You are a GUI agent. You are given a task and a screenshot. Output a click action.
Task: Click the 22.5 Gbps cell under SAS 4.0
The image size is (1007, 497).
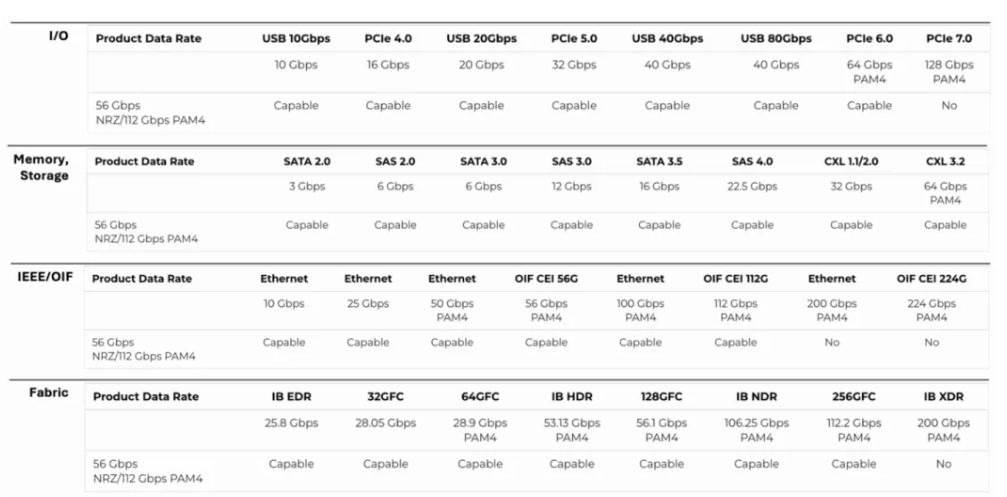pos(752,187)
